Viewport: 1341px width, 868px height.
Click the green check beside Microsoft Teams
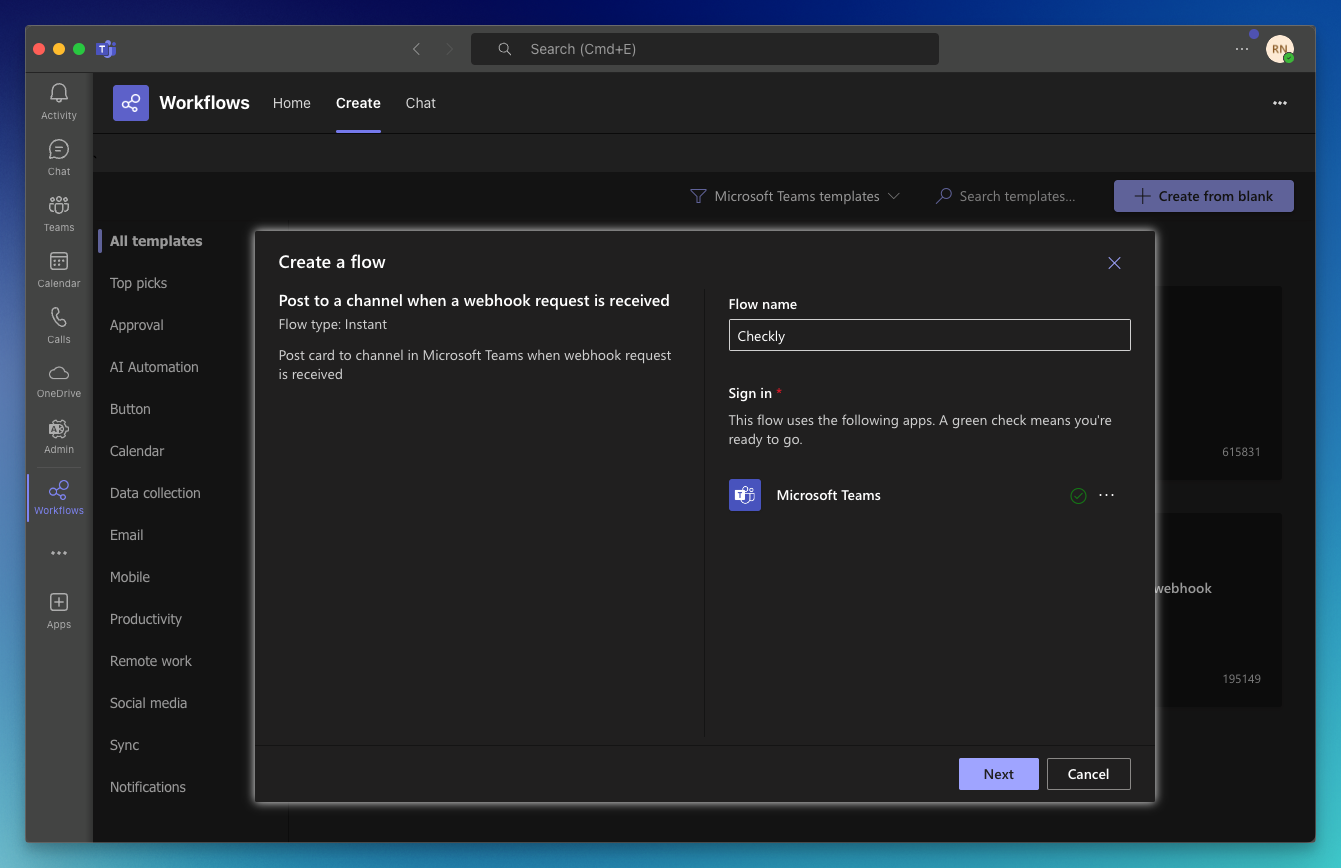tap(1077, 495)
